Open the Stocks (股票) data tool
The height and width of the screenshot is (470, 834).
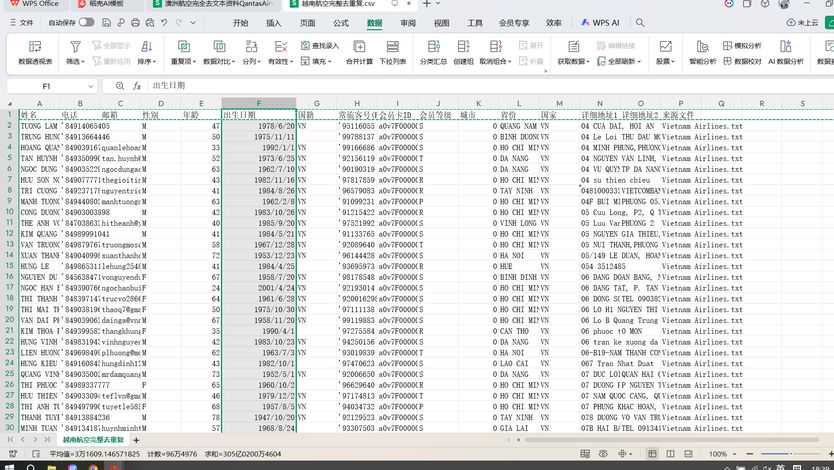point(665,53)
